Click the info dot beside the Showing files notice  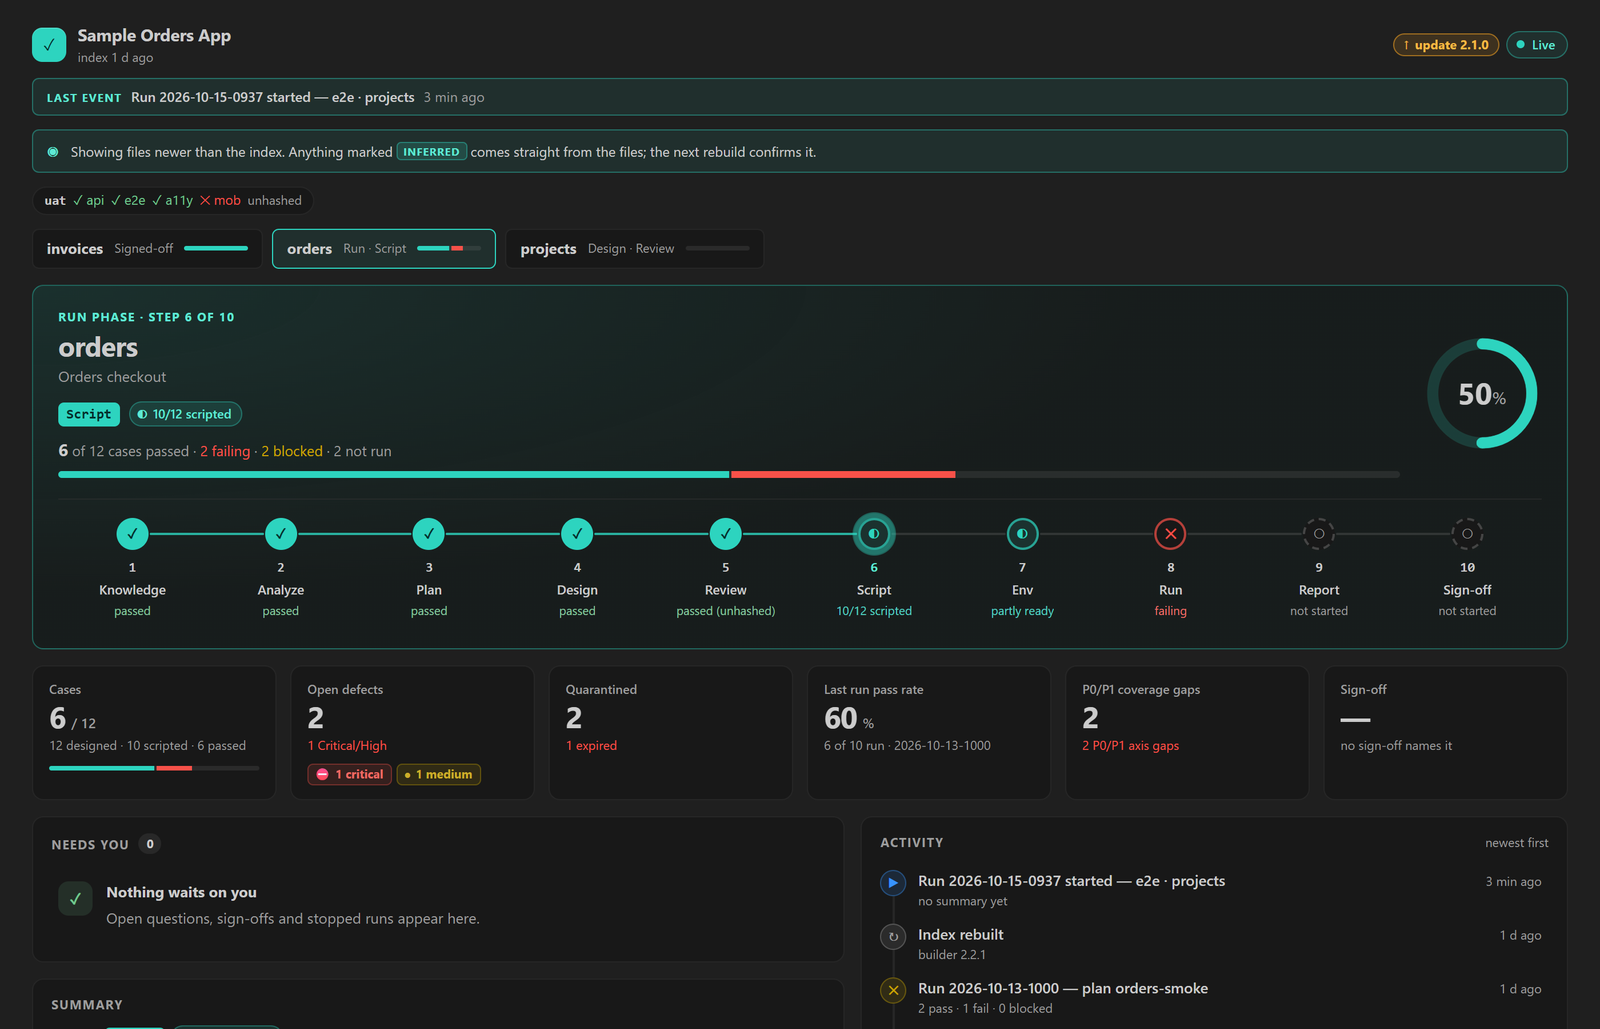click(53, 152)
